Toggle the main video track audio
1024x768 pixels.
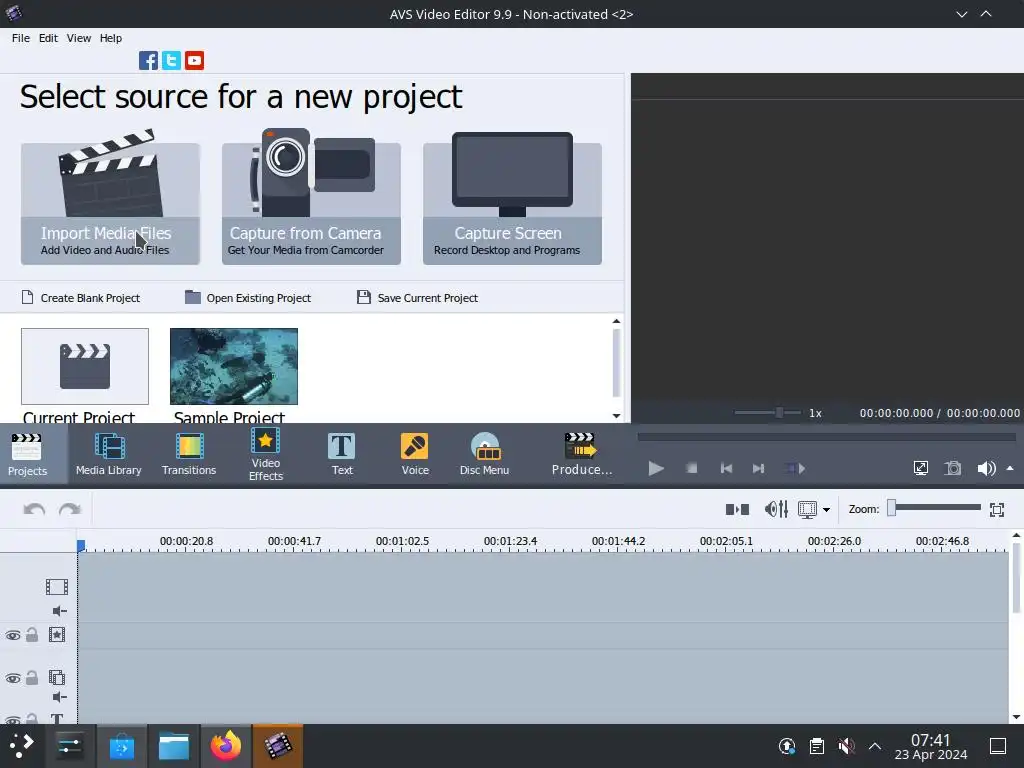59,611
